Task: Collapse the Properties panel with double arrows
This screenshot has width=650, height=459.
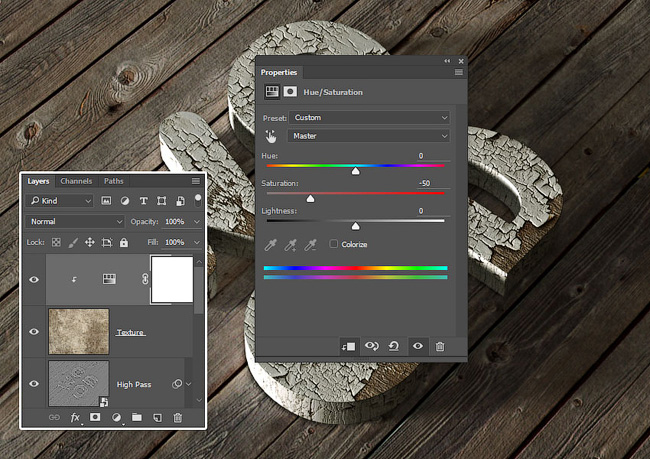Action: coord(447,61)
